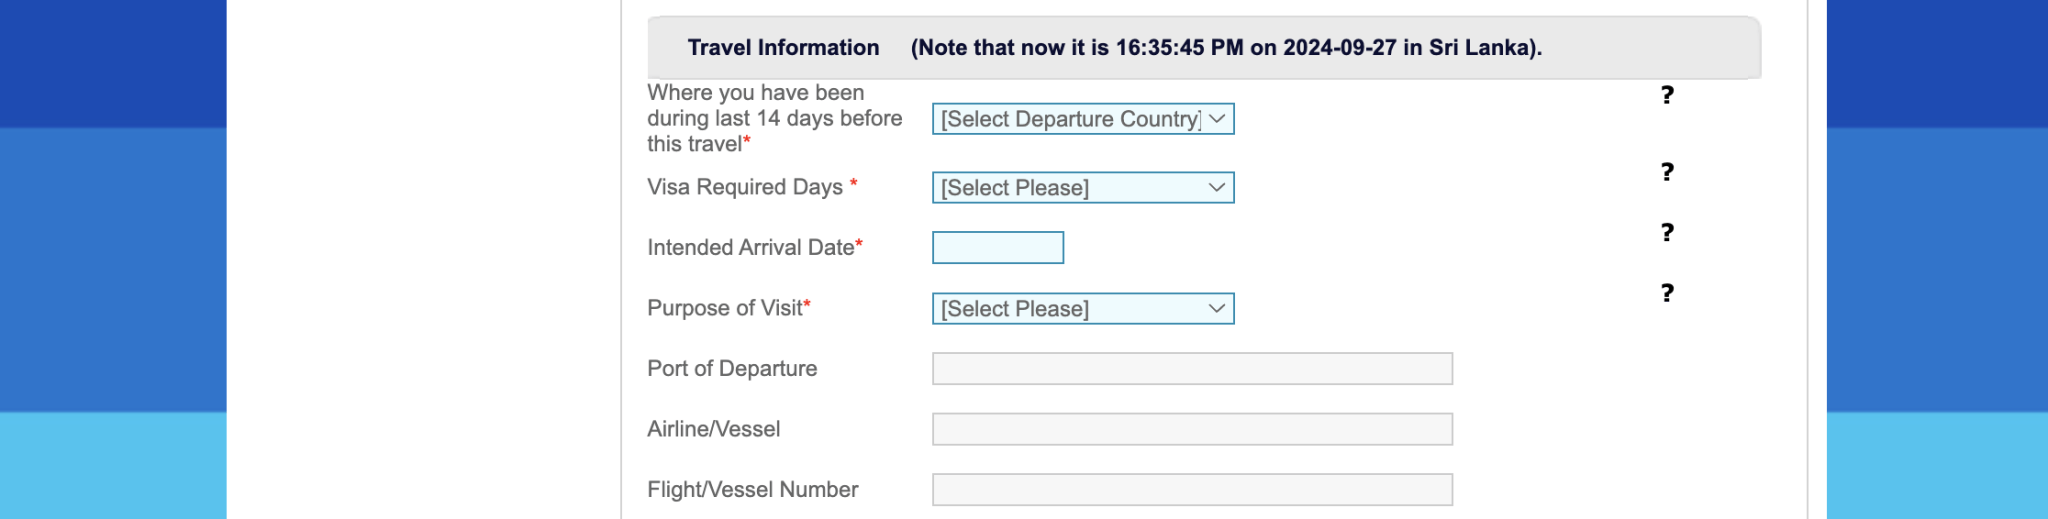Image resolution: width=2048 pixels, height=519 pixels.
Task: Focus the Intended Arrival Date field
Action: tap(998, 248)
